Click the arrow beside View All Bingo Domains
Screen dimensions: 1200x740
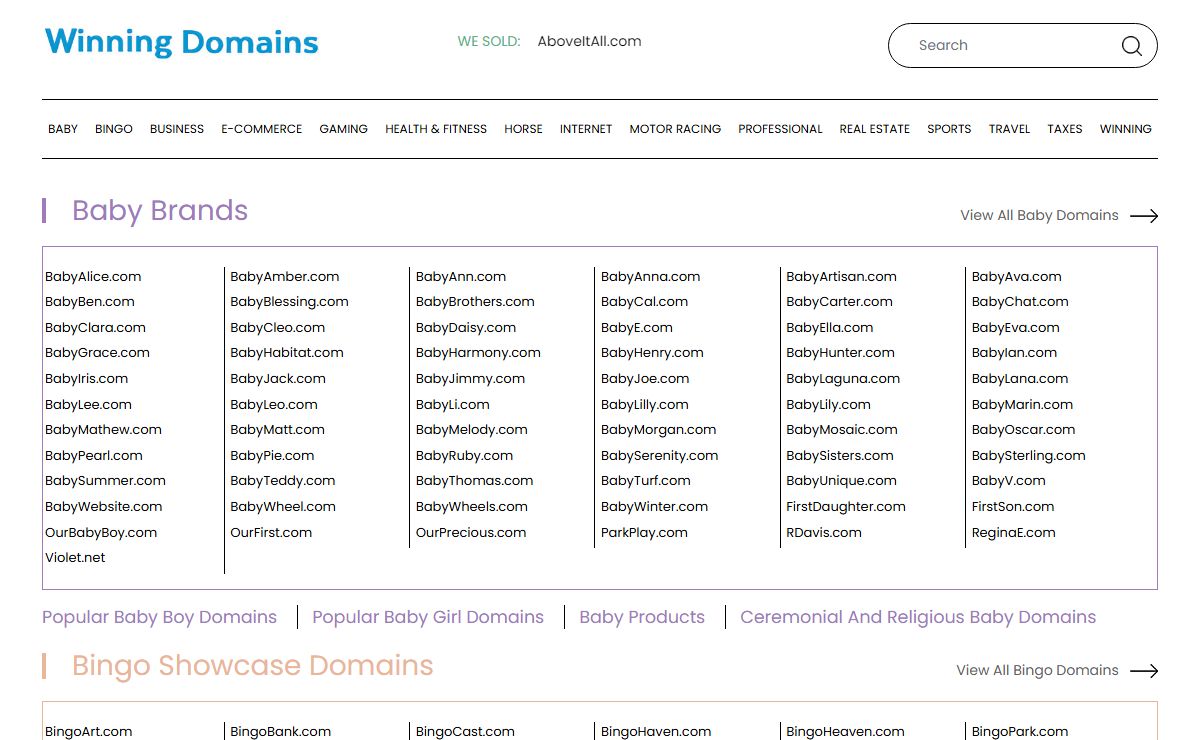[x=1144, y=671]
